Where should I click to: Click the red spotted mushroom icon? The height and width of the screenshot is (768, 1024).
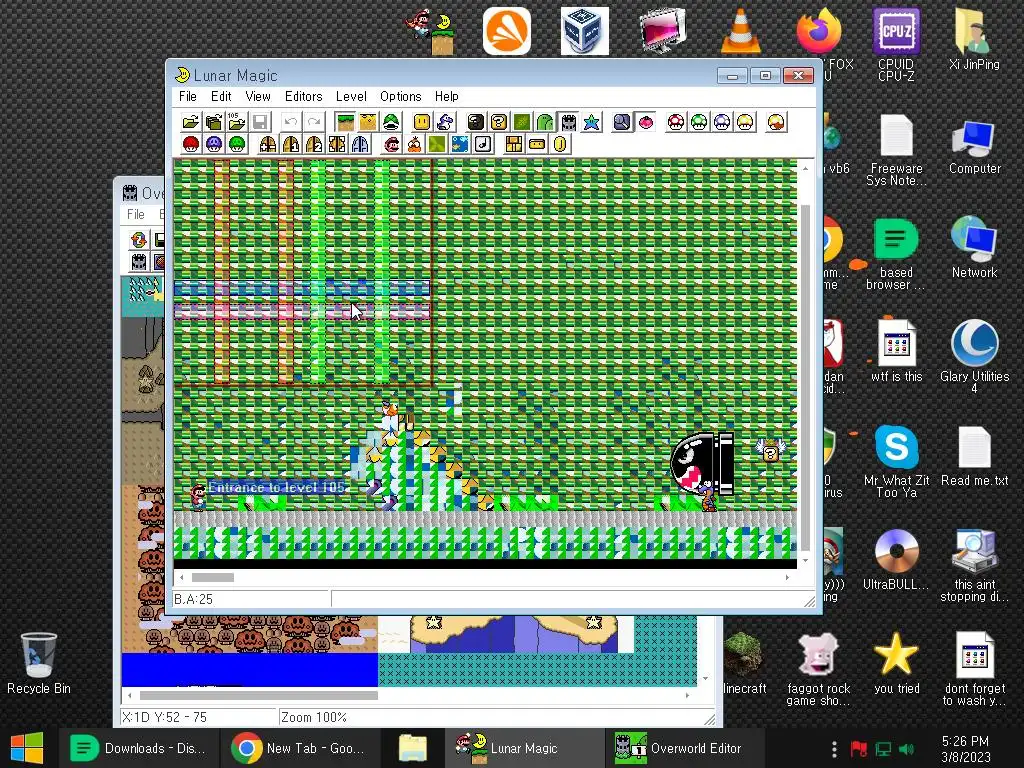coord(676,122)
